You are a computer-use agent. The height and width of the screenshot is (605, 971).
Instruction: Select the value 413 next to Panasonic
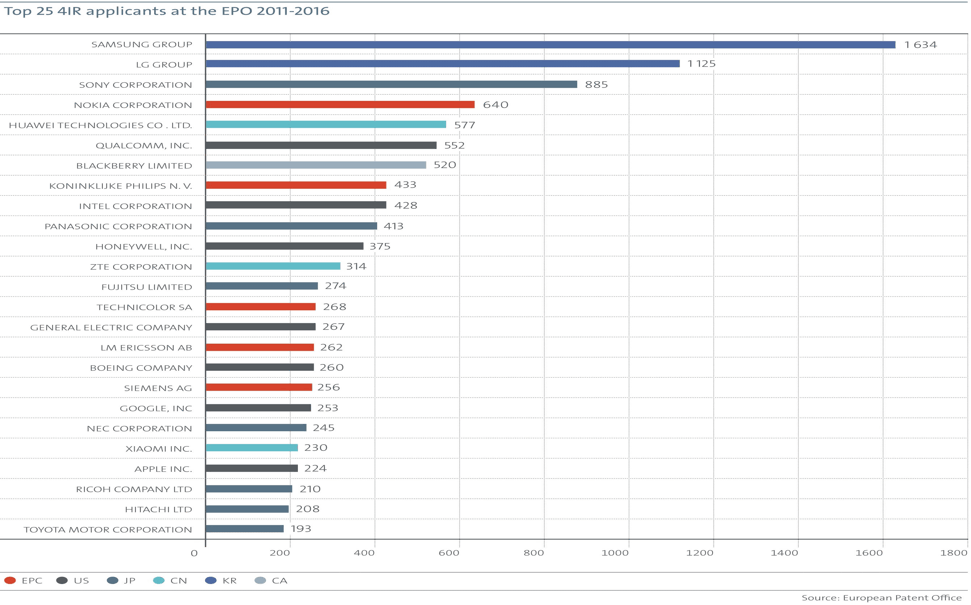pos(393,227)
